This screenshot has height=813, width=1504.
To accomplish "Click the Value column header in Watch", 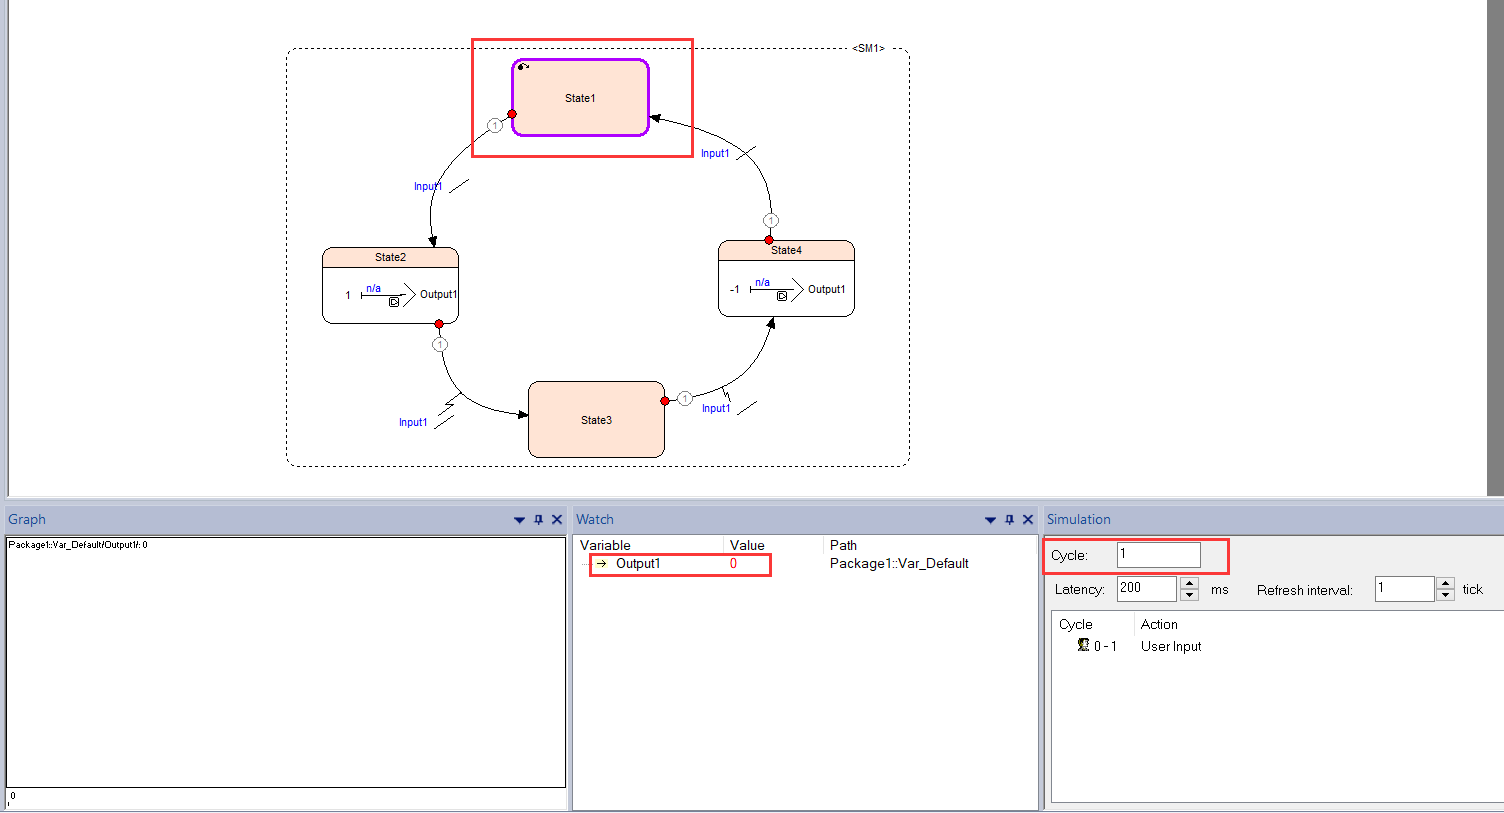I will (x=747, y=545).
